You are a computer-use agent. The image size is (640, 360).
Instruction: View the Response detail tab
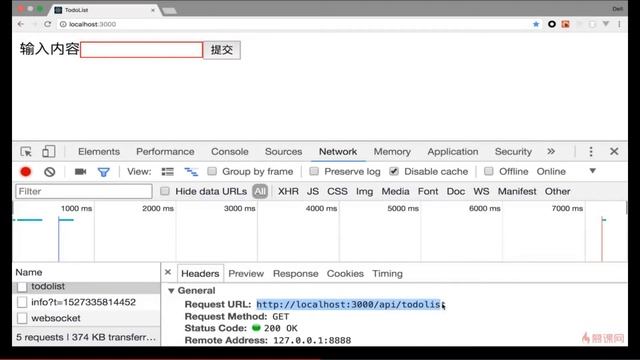point(296,273)
